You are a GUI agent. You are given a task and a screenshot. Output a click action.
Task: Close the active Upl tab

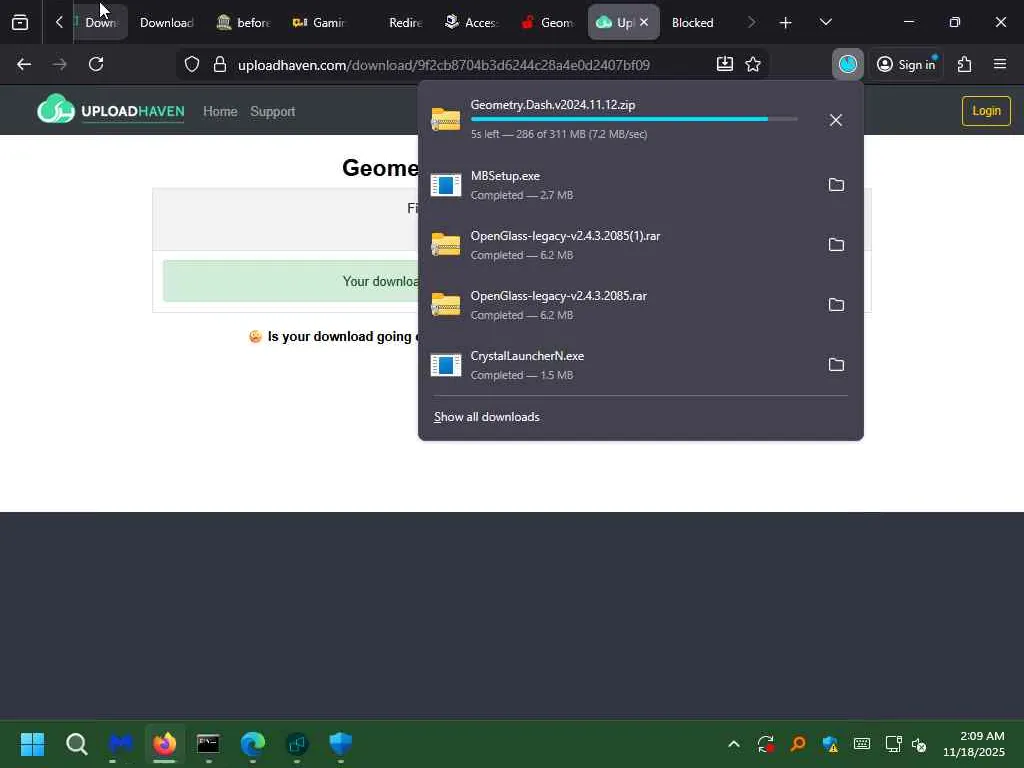644,22
